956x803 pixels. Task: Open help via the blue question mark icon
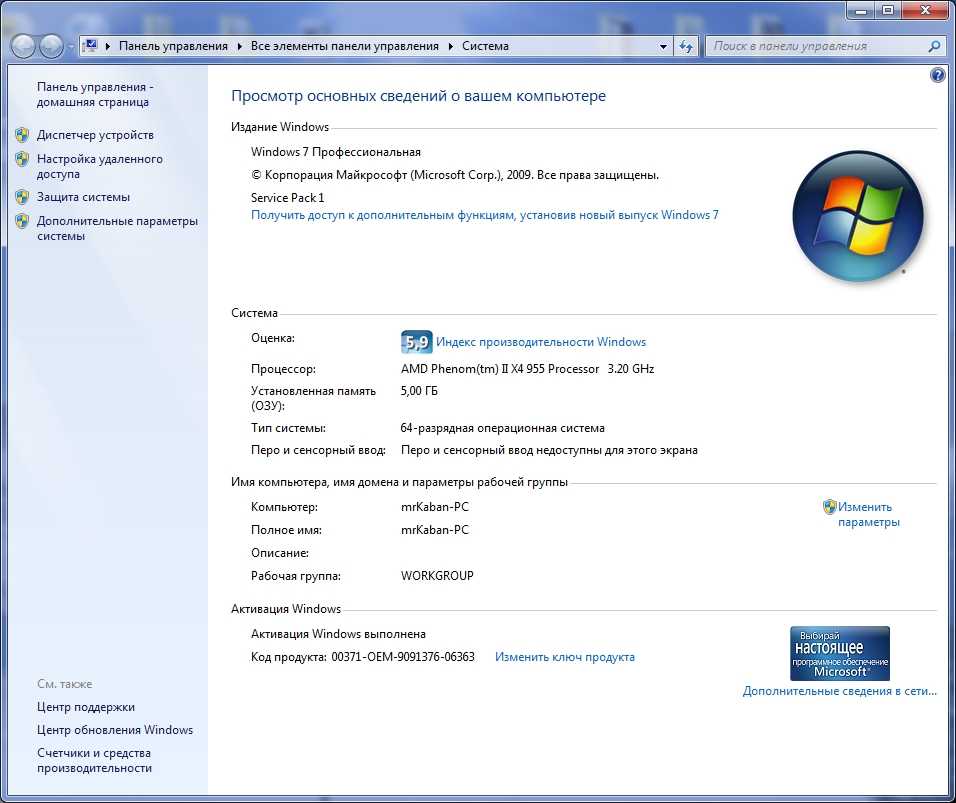[937, 75]
